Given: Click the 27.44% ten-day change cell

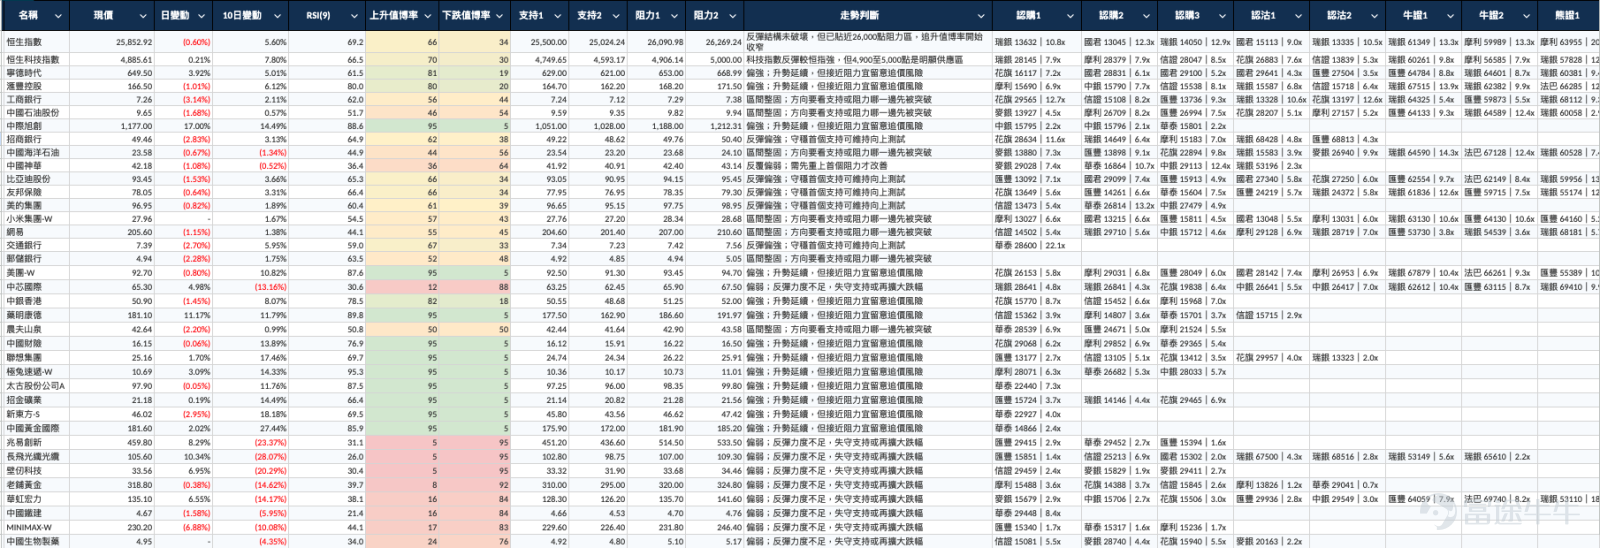Looking at the screenshot, I should click(251, 428).
